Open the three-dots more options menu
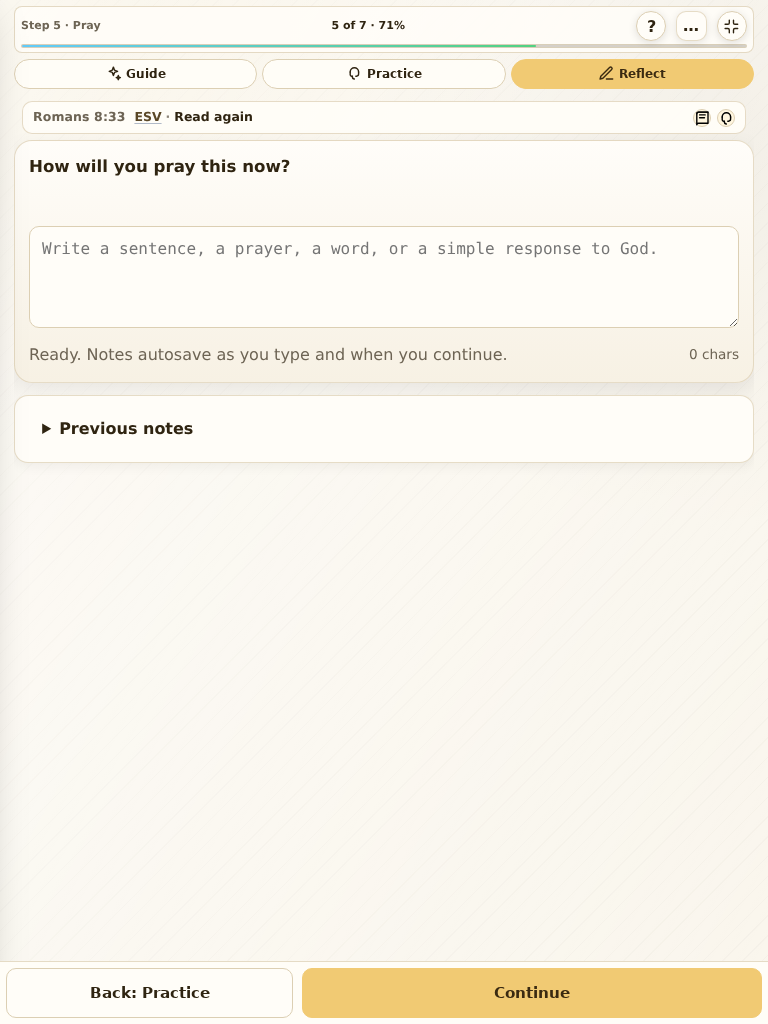 pos(691,27)
